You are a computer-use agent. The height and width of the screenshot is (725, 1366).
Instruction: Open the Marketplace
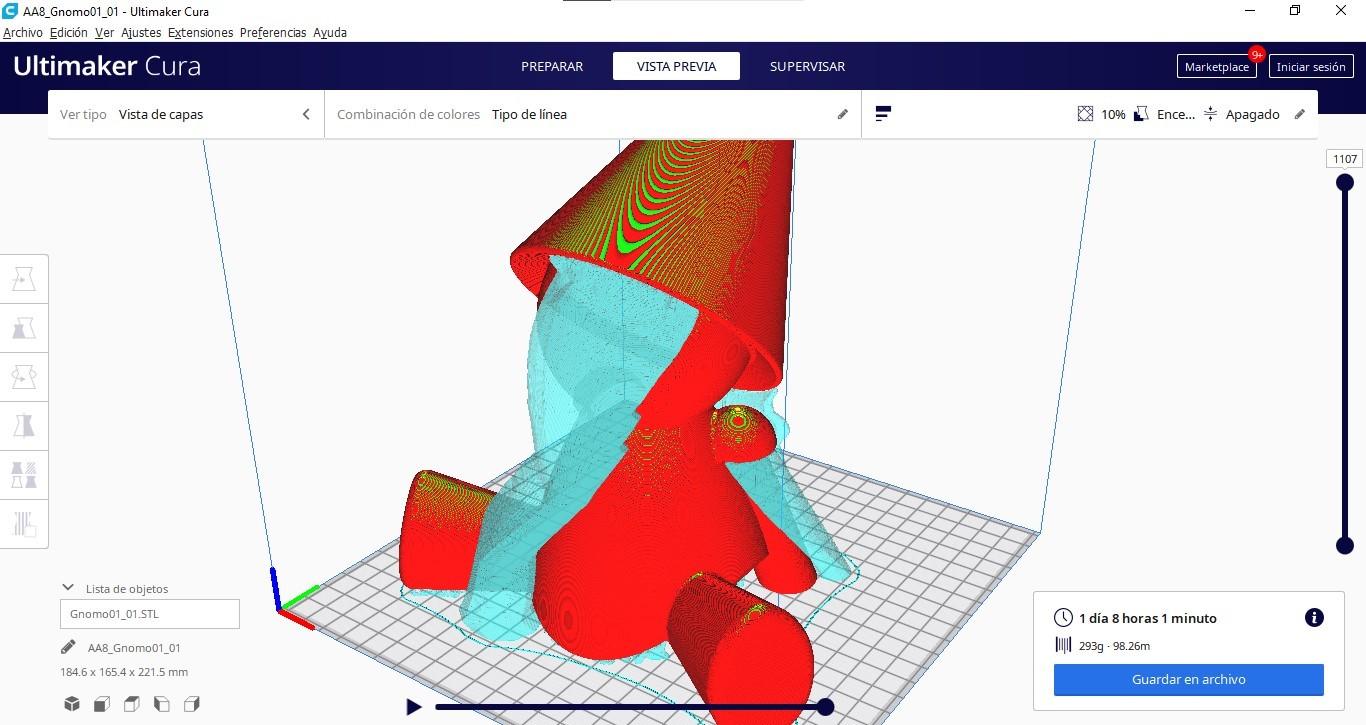[1217, 66]
